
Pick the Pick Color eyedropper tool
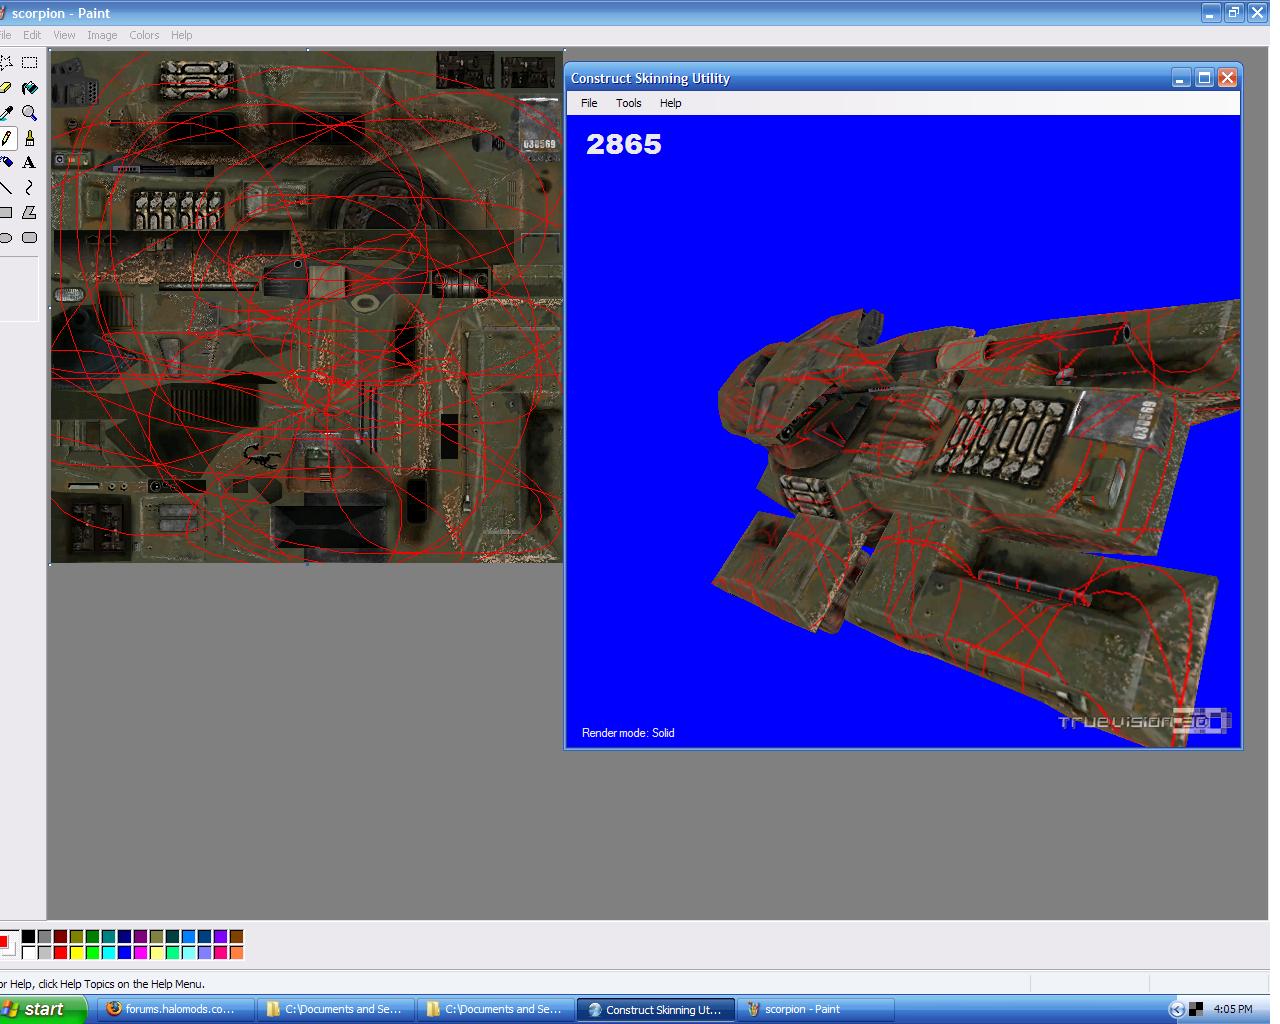coord(5,113)
